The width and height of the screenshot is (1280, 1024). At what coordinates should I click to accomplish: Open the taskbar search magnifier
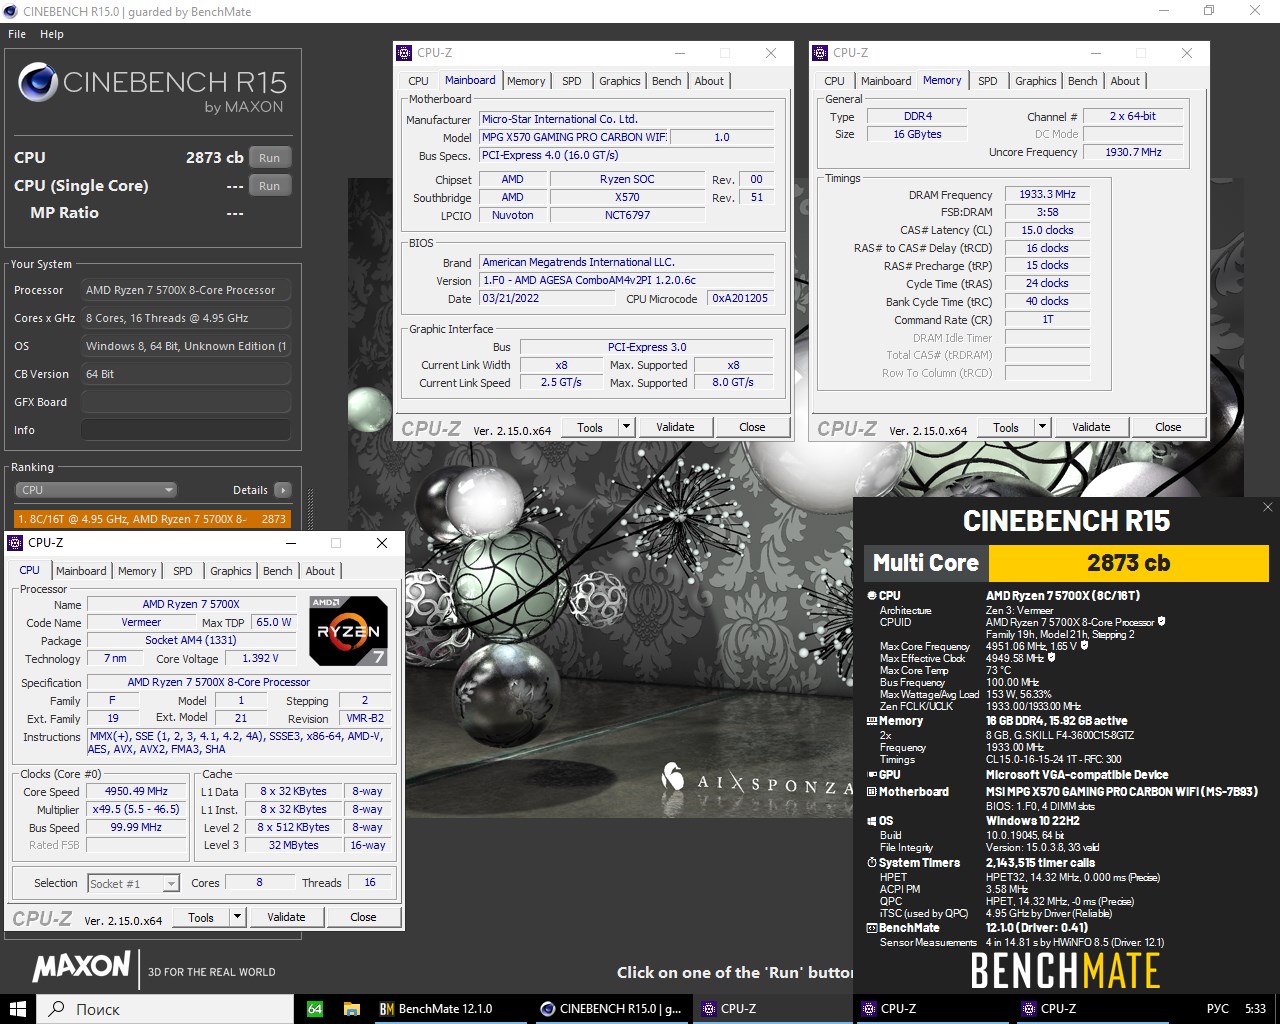[58, 1008]
